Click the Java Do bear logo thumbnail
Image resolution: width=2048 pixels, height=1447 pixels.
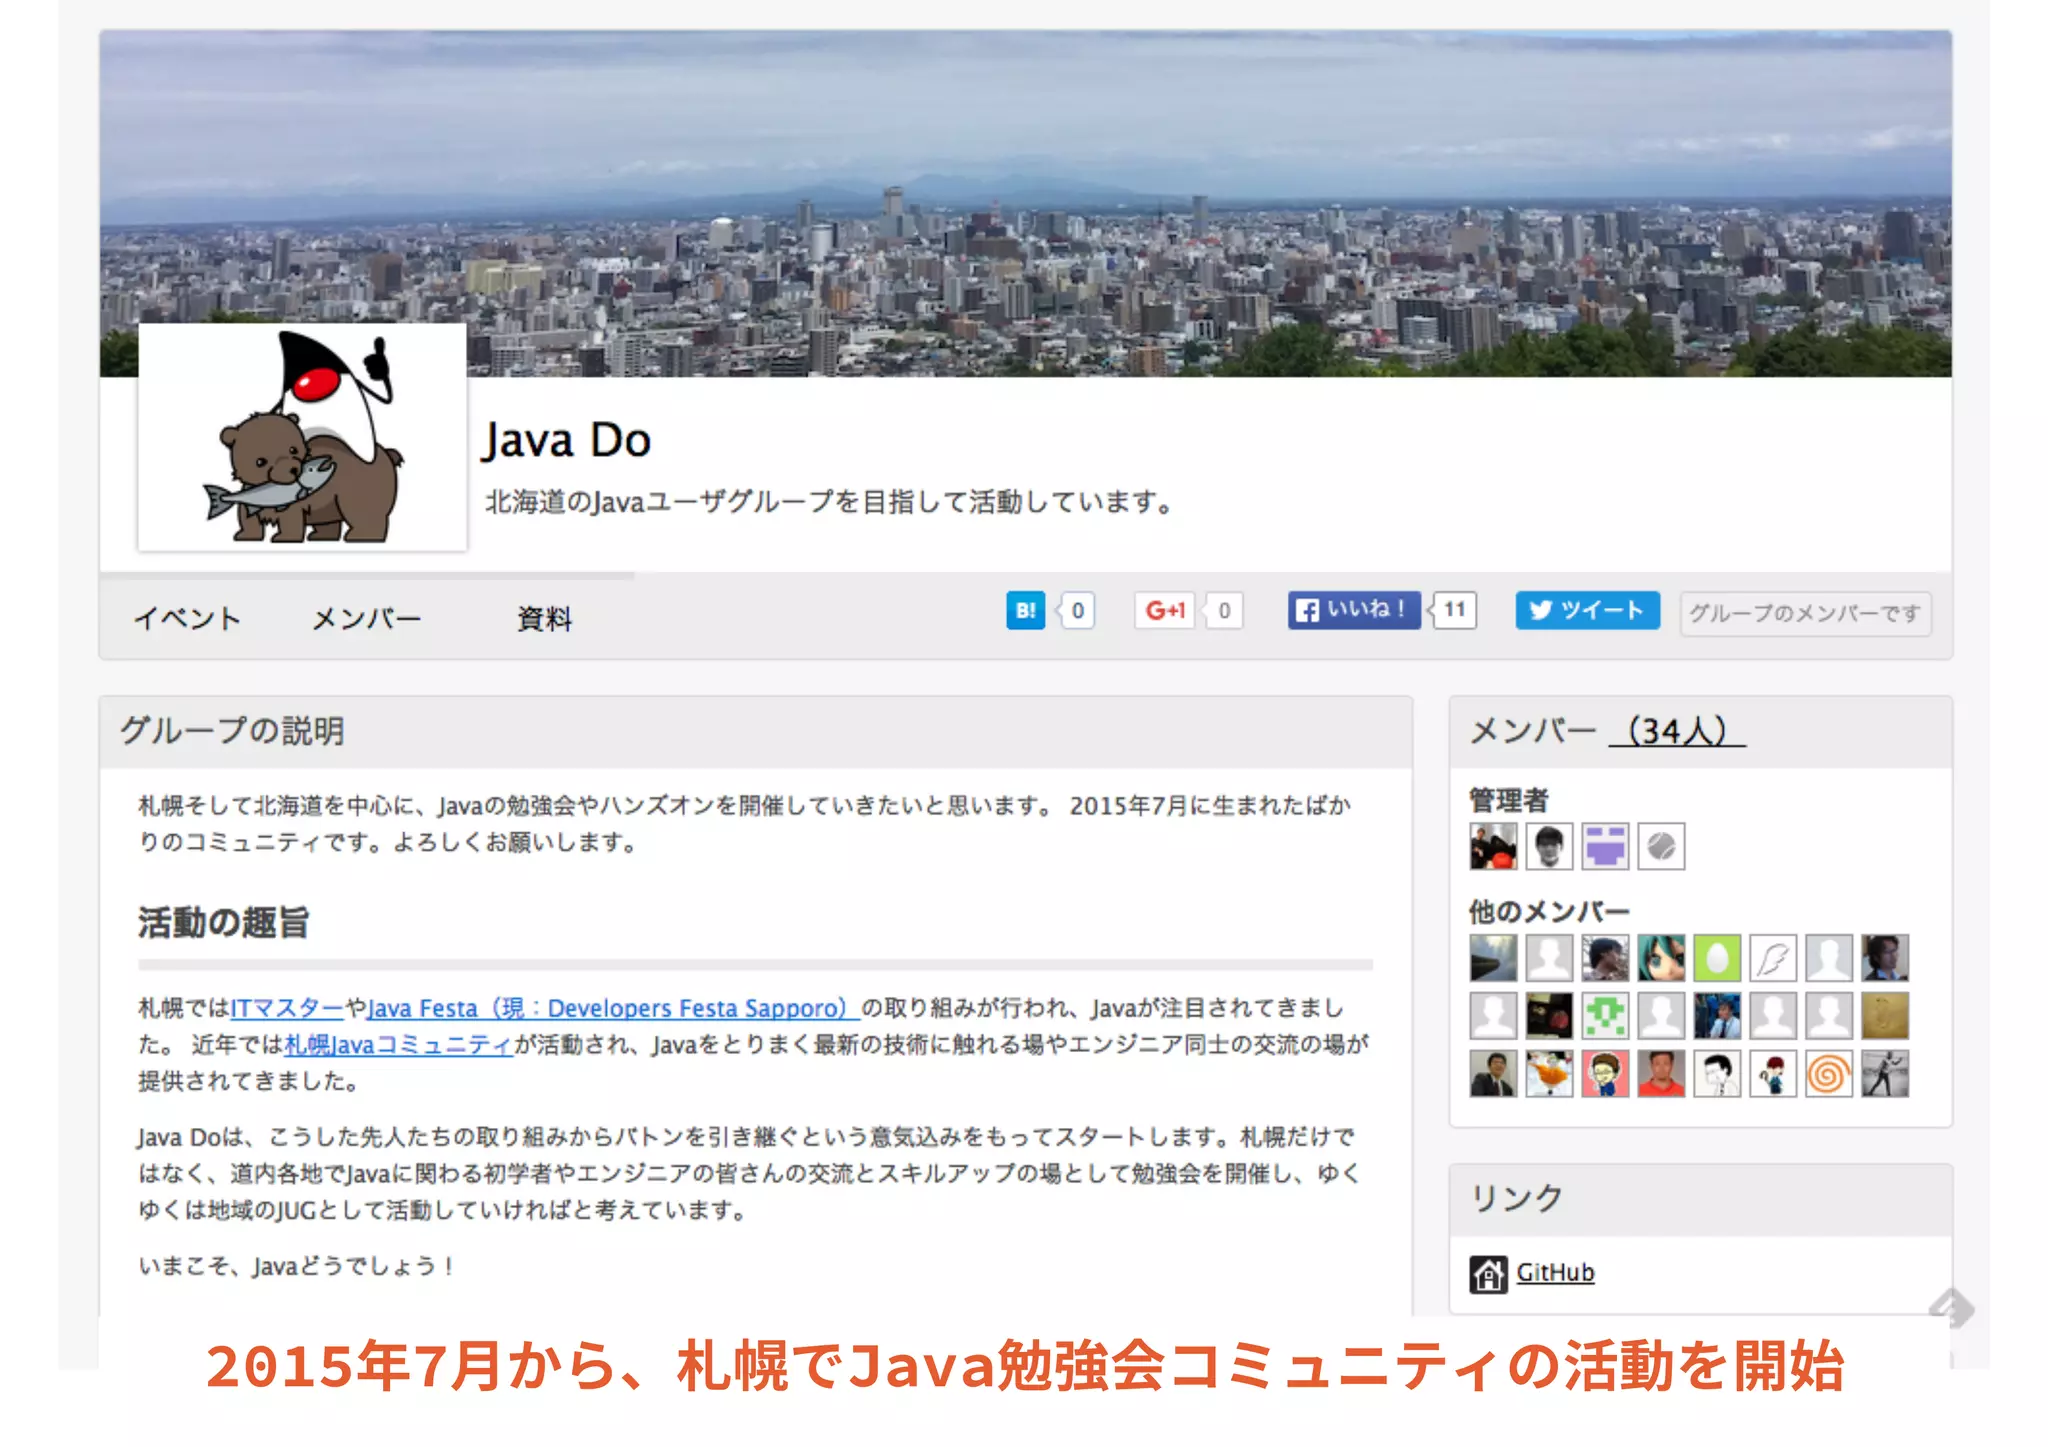point(302,438)
